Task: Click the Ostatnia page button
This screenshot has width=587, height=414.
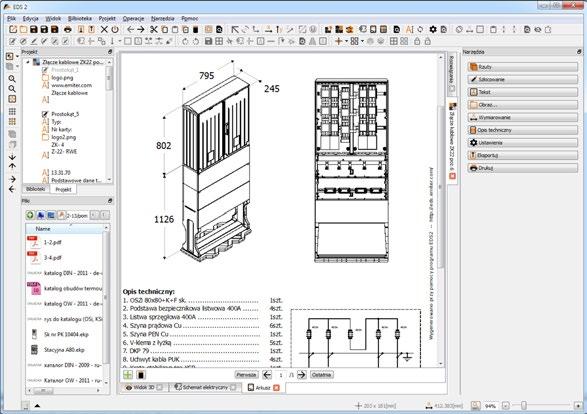Action: [322, 375]
